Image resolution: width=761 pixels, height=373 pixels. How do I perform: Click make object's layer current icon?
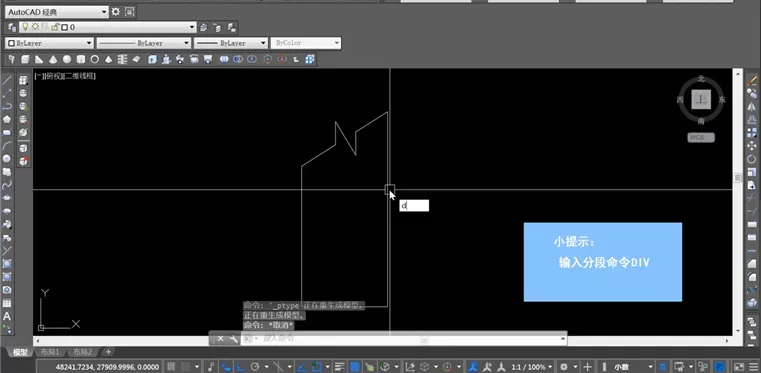(204, 28)
